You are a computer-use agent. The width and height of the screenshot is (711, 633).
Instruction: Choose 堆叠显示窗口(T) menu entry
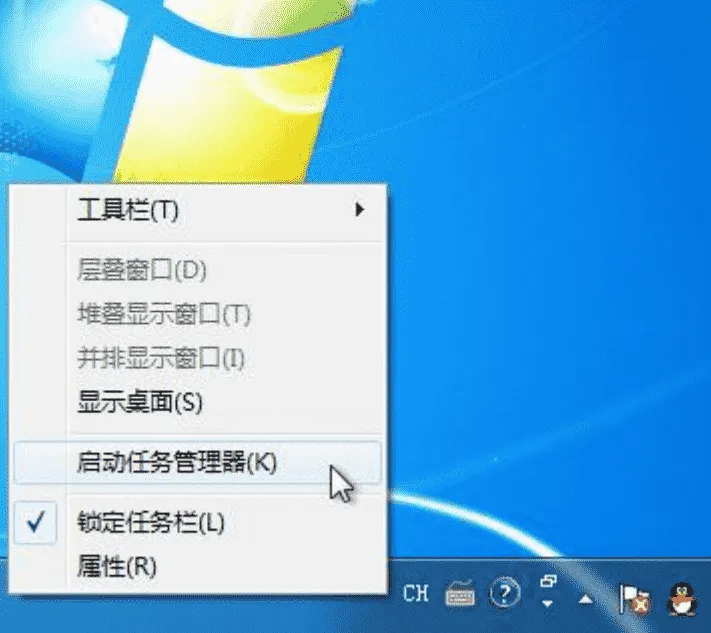(x=198, y=314)
